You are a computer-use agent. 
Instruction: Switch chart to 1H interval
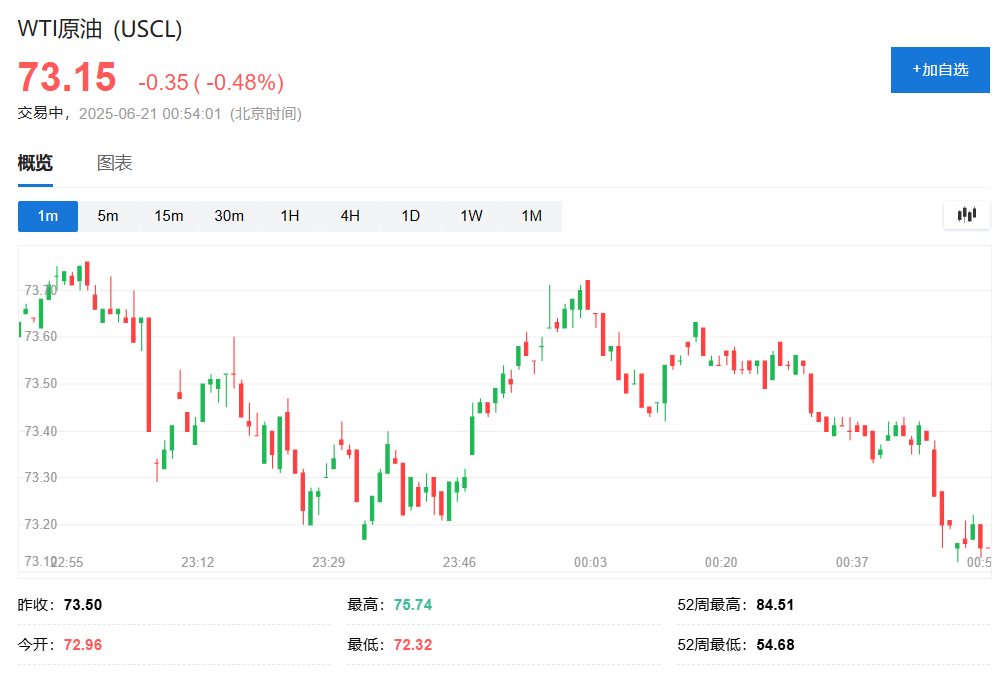pos(289,216)
